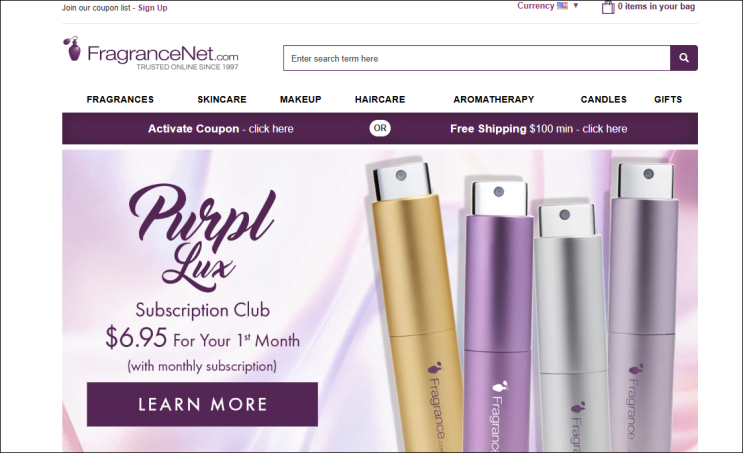Click the Sign Up coupon list link

pos(153,8)
